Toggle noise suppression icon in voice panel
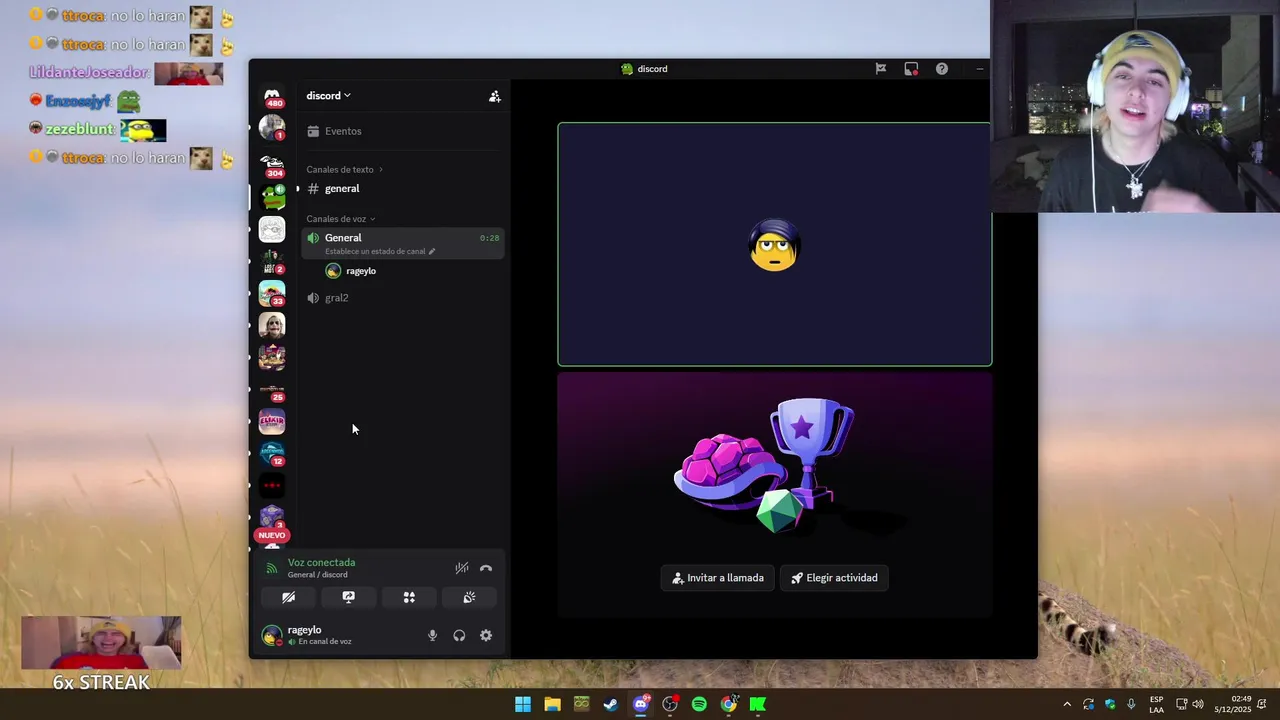 click(461, 568)
